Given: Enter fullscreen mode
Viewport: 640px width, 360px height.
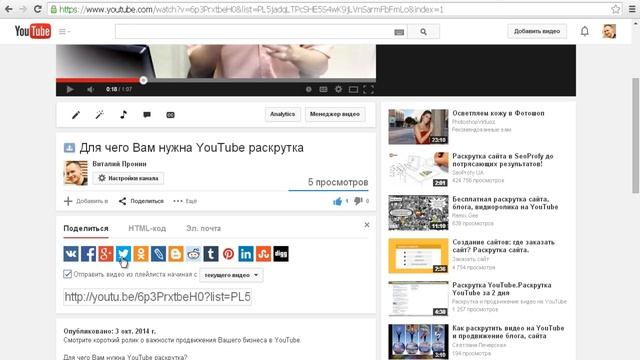Looking at the screenshot, I should pos(368,89).
